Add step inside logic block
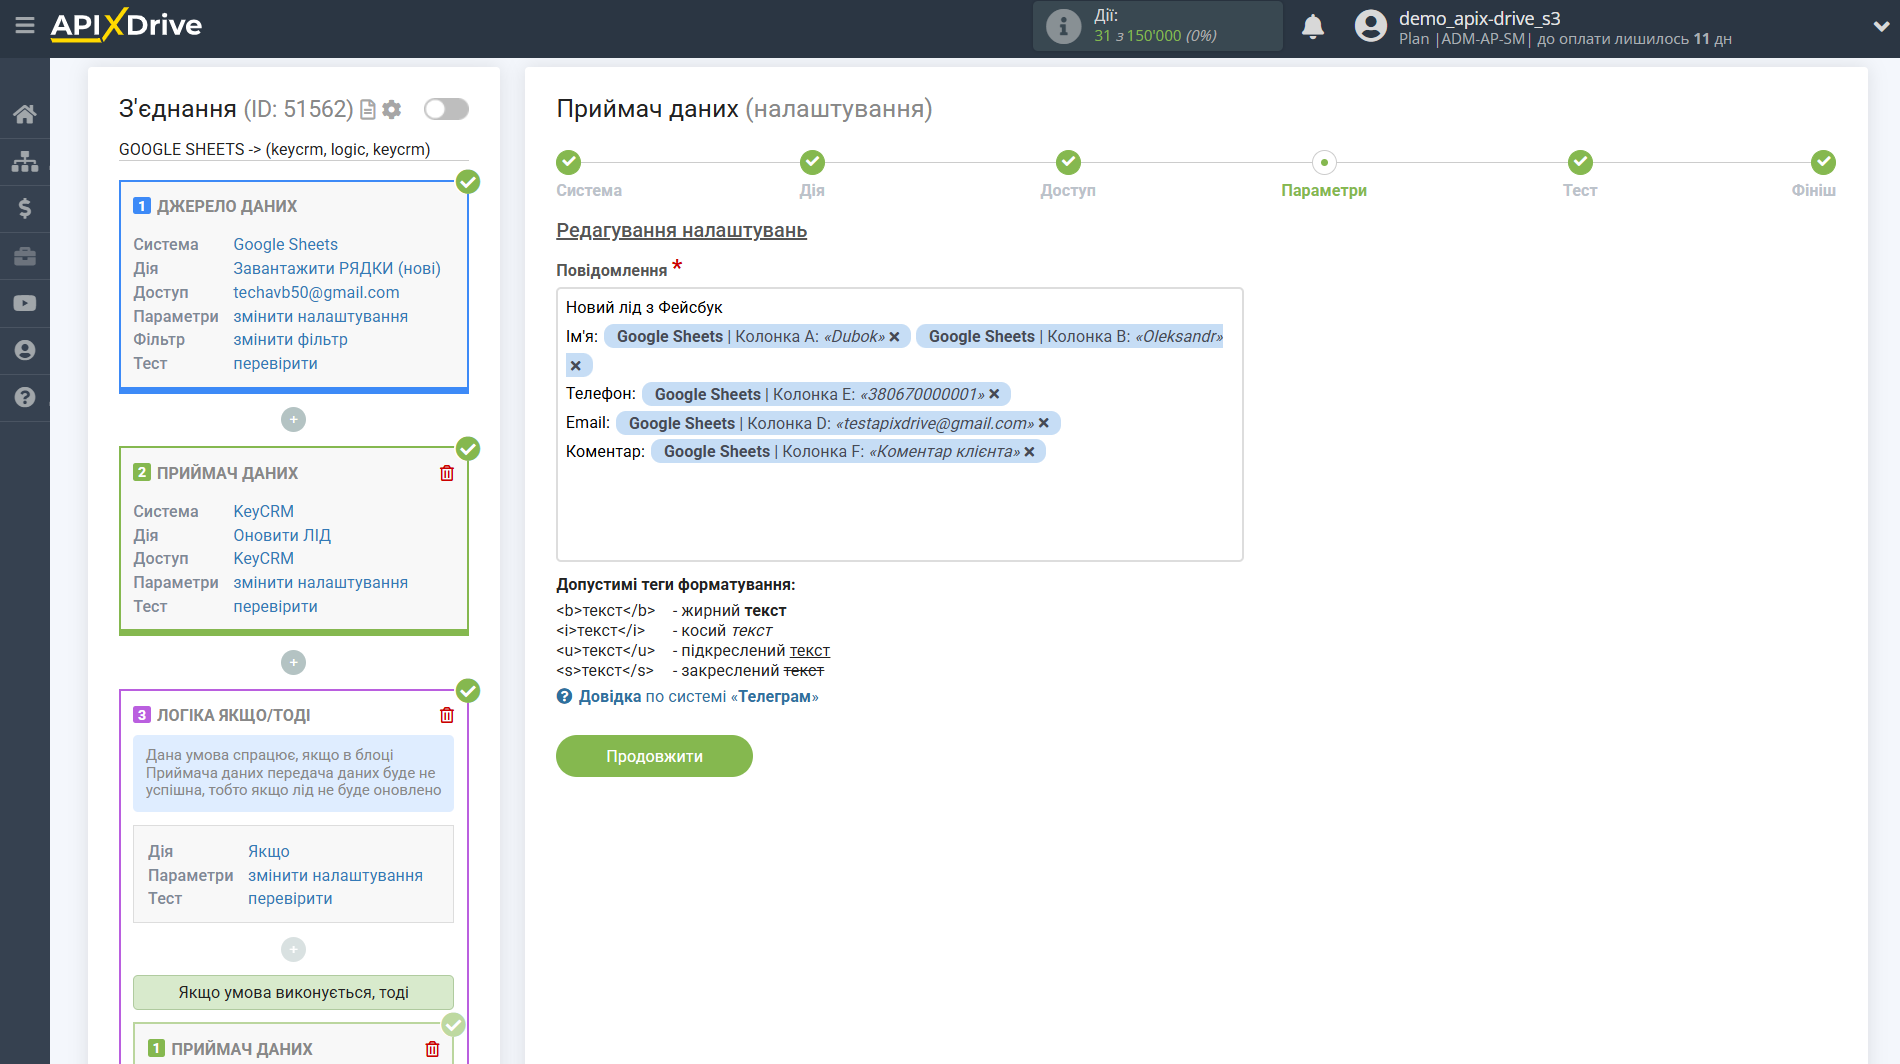 (293, 949)
